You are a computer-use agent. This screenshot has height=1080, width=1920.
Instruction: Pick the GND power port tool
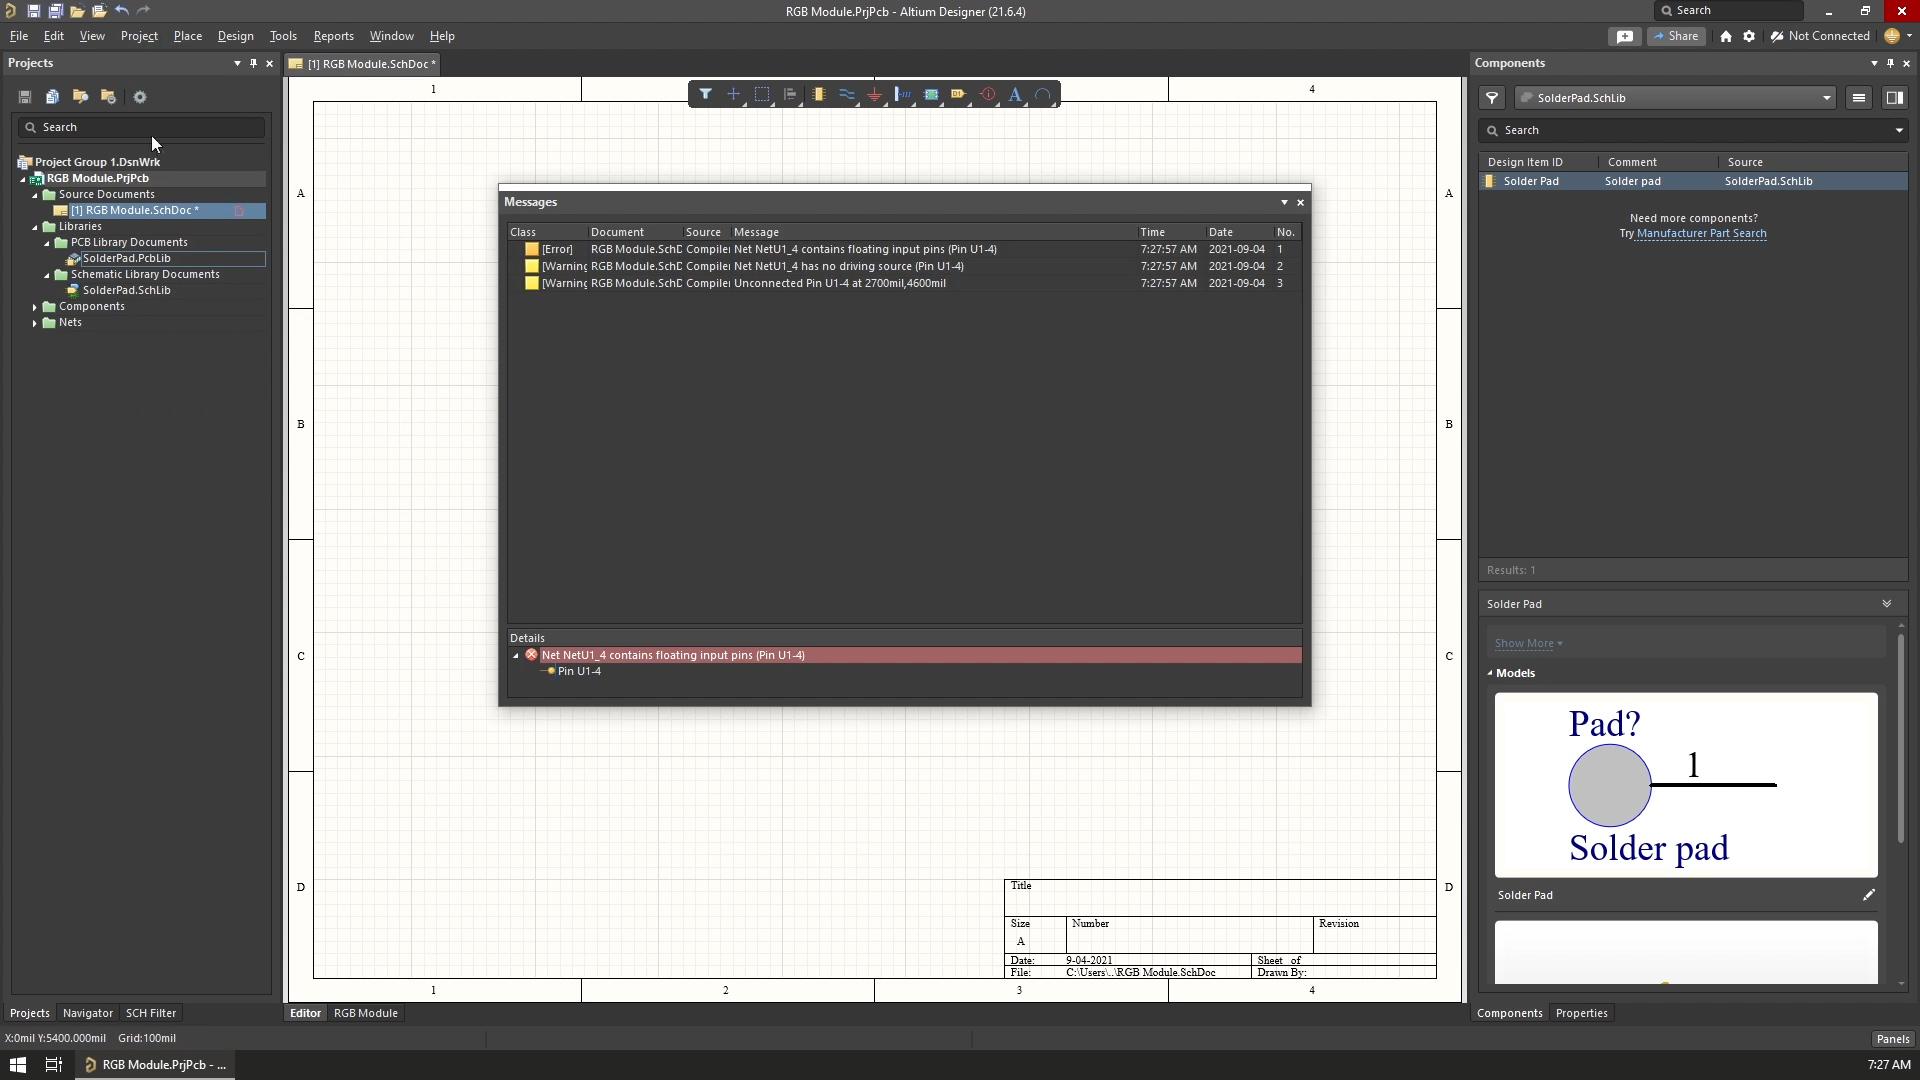874,94
